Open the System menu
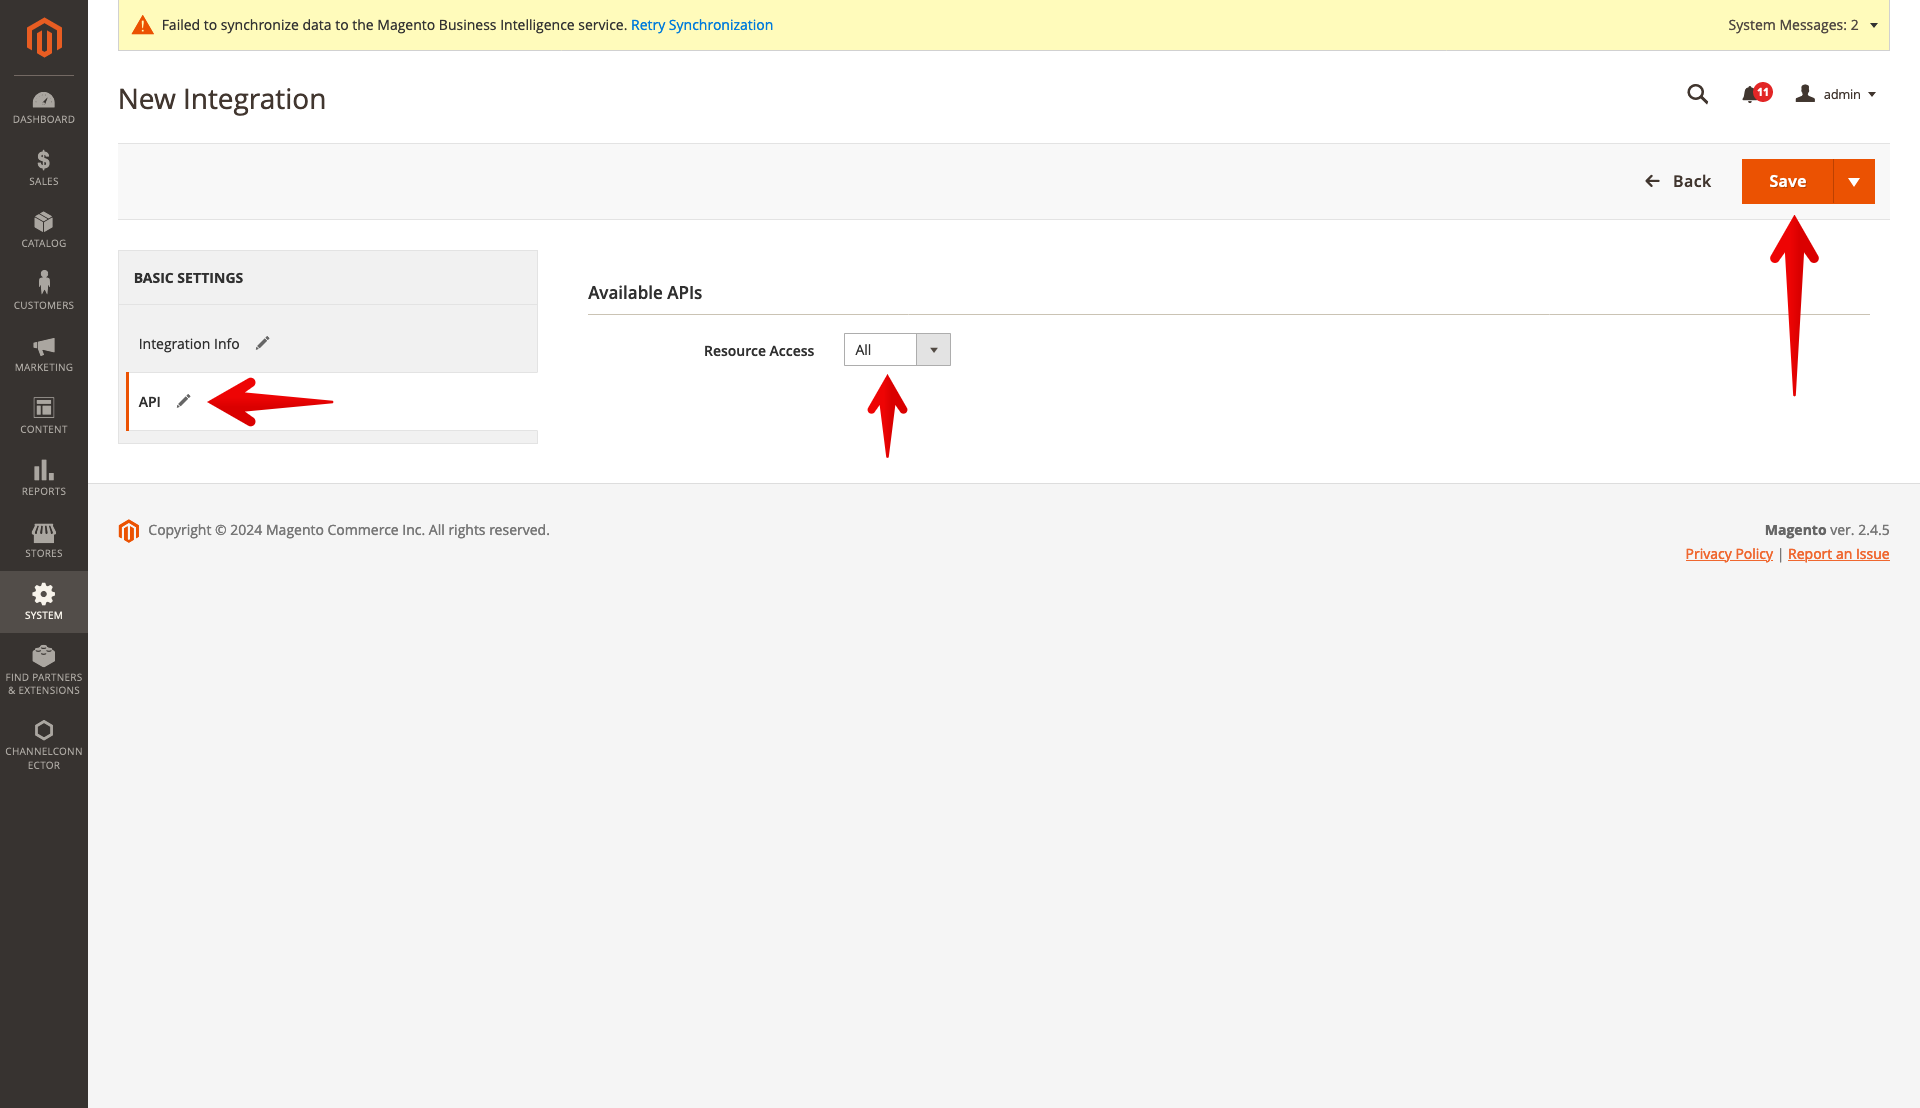The image size is (1920, 1108). [x=44, y=602]
